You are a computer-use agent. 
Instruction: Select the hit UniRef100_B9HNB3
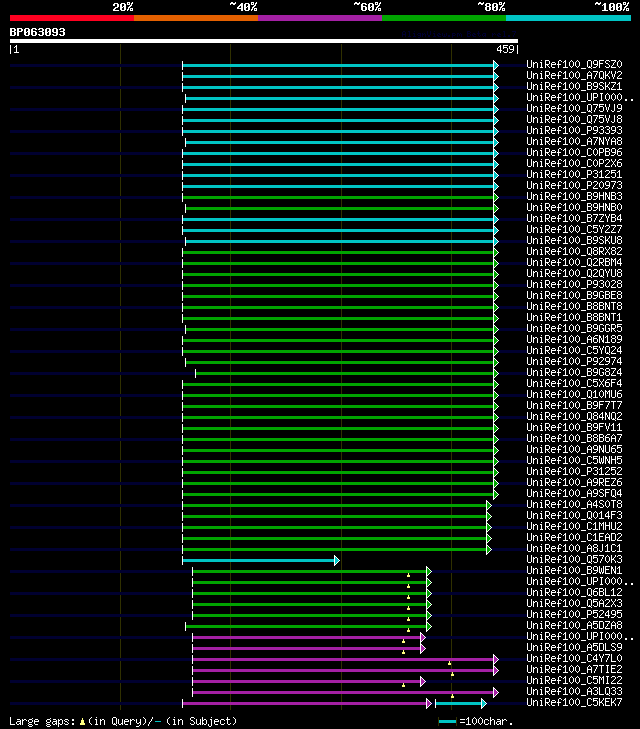click(574, 197)
